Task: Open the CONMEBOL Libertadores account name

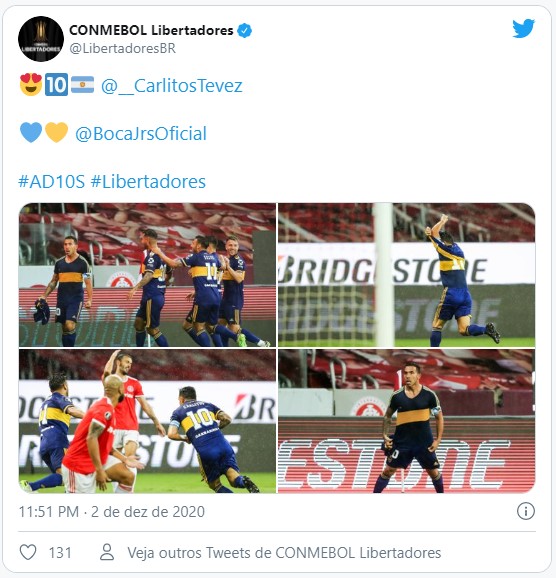Action: pos(151,30)
